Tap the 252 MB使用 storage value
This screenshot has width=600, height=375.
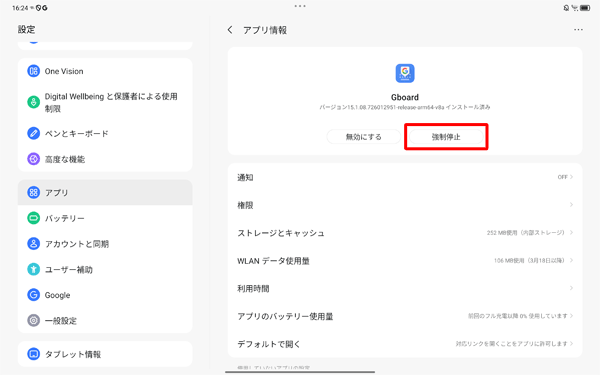[x=525, y=233]
